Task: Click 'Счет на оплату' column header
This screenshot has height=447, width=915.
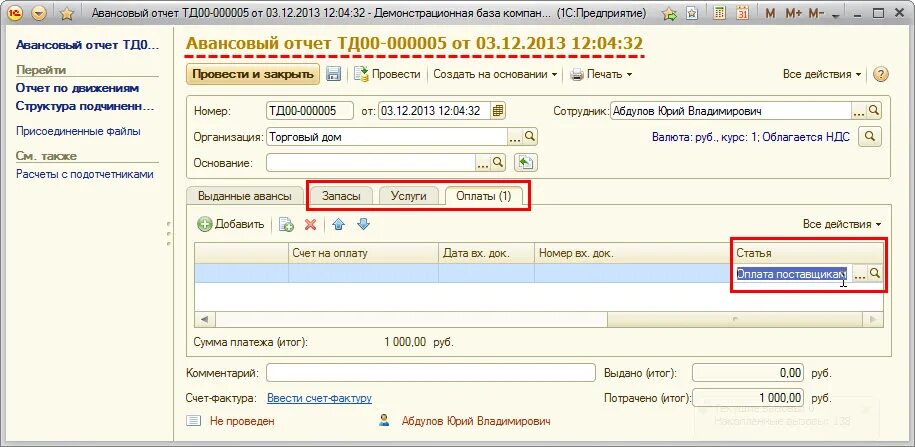Action: click(364, 253)
